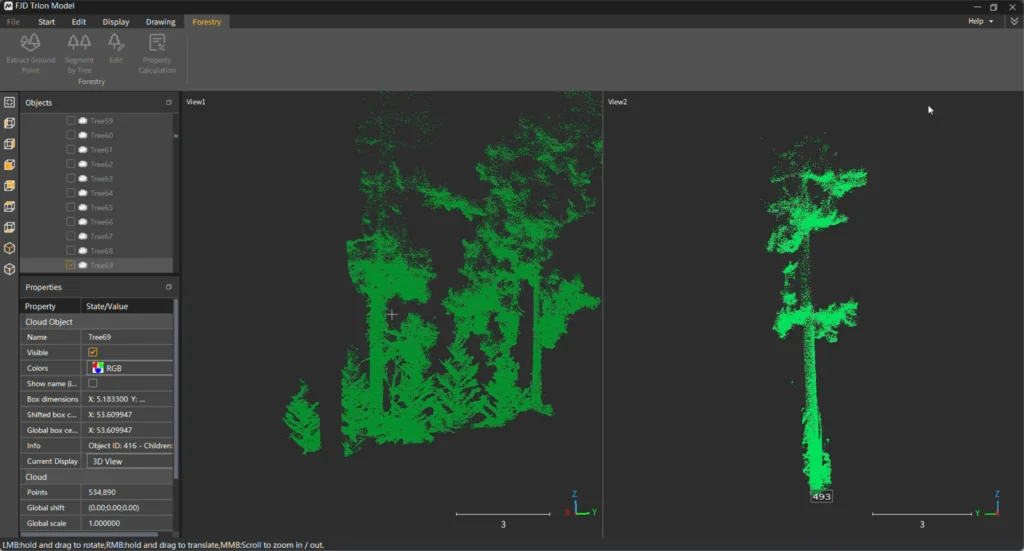The width and height of the screenshot is (1024, 551).
Task: Click the zoom-to-fit icon in side toolbar
Action: tap(9, 102)
